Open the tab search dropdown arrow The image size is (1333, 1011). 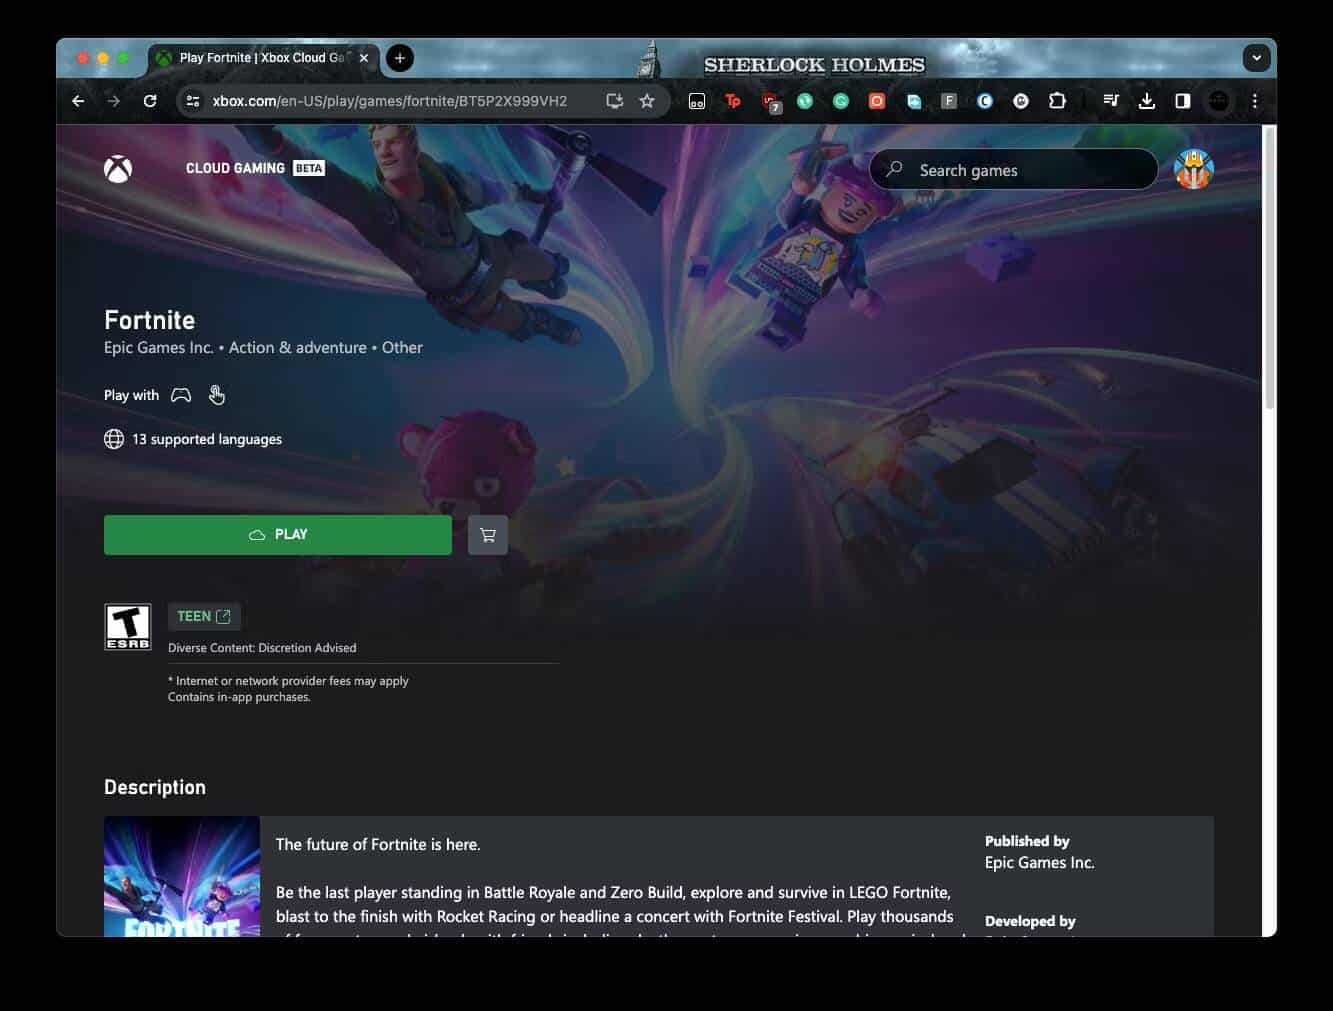pos(1257,58)
